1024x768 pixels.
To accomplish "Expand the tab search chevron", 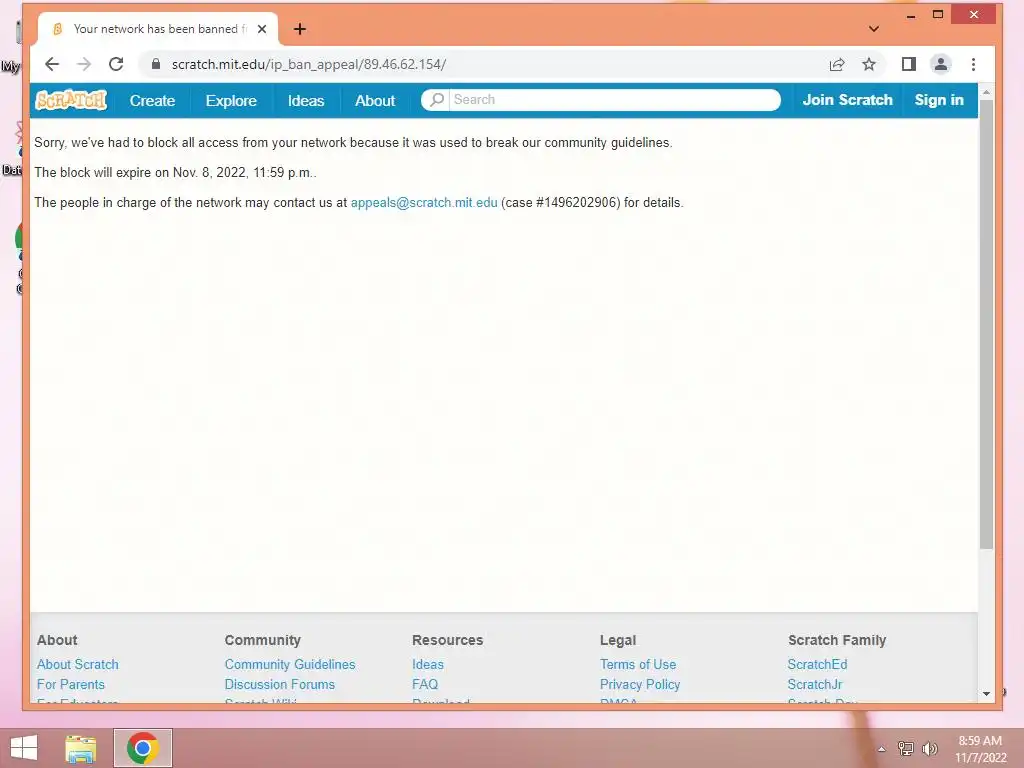I will click(874, 29).
